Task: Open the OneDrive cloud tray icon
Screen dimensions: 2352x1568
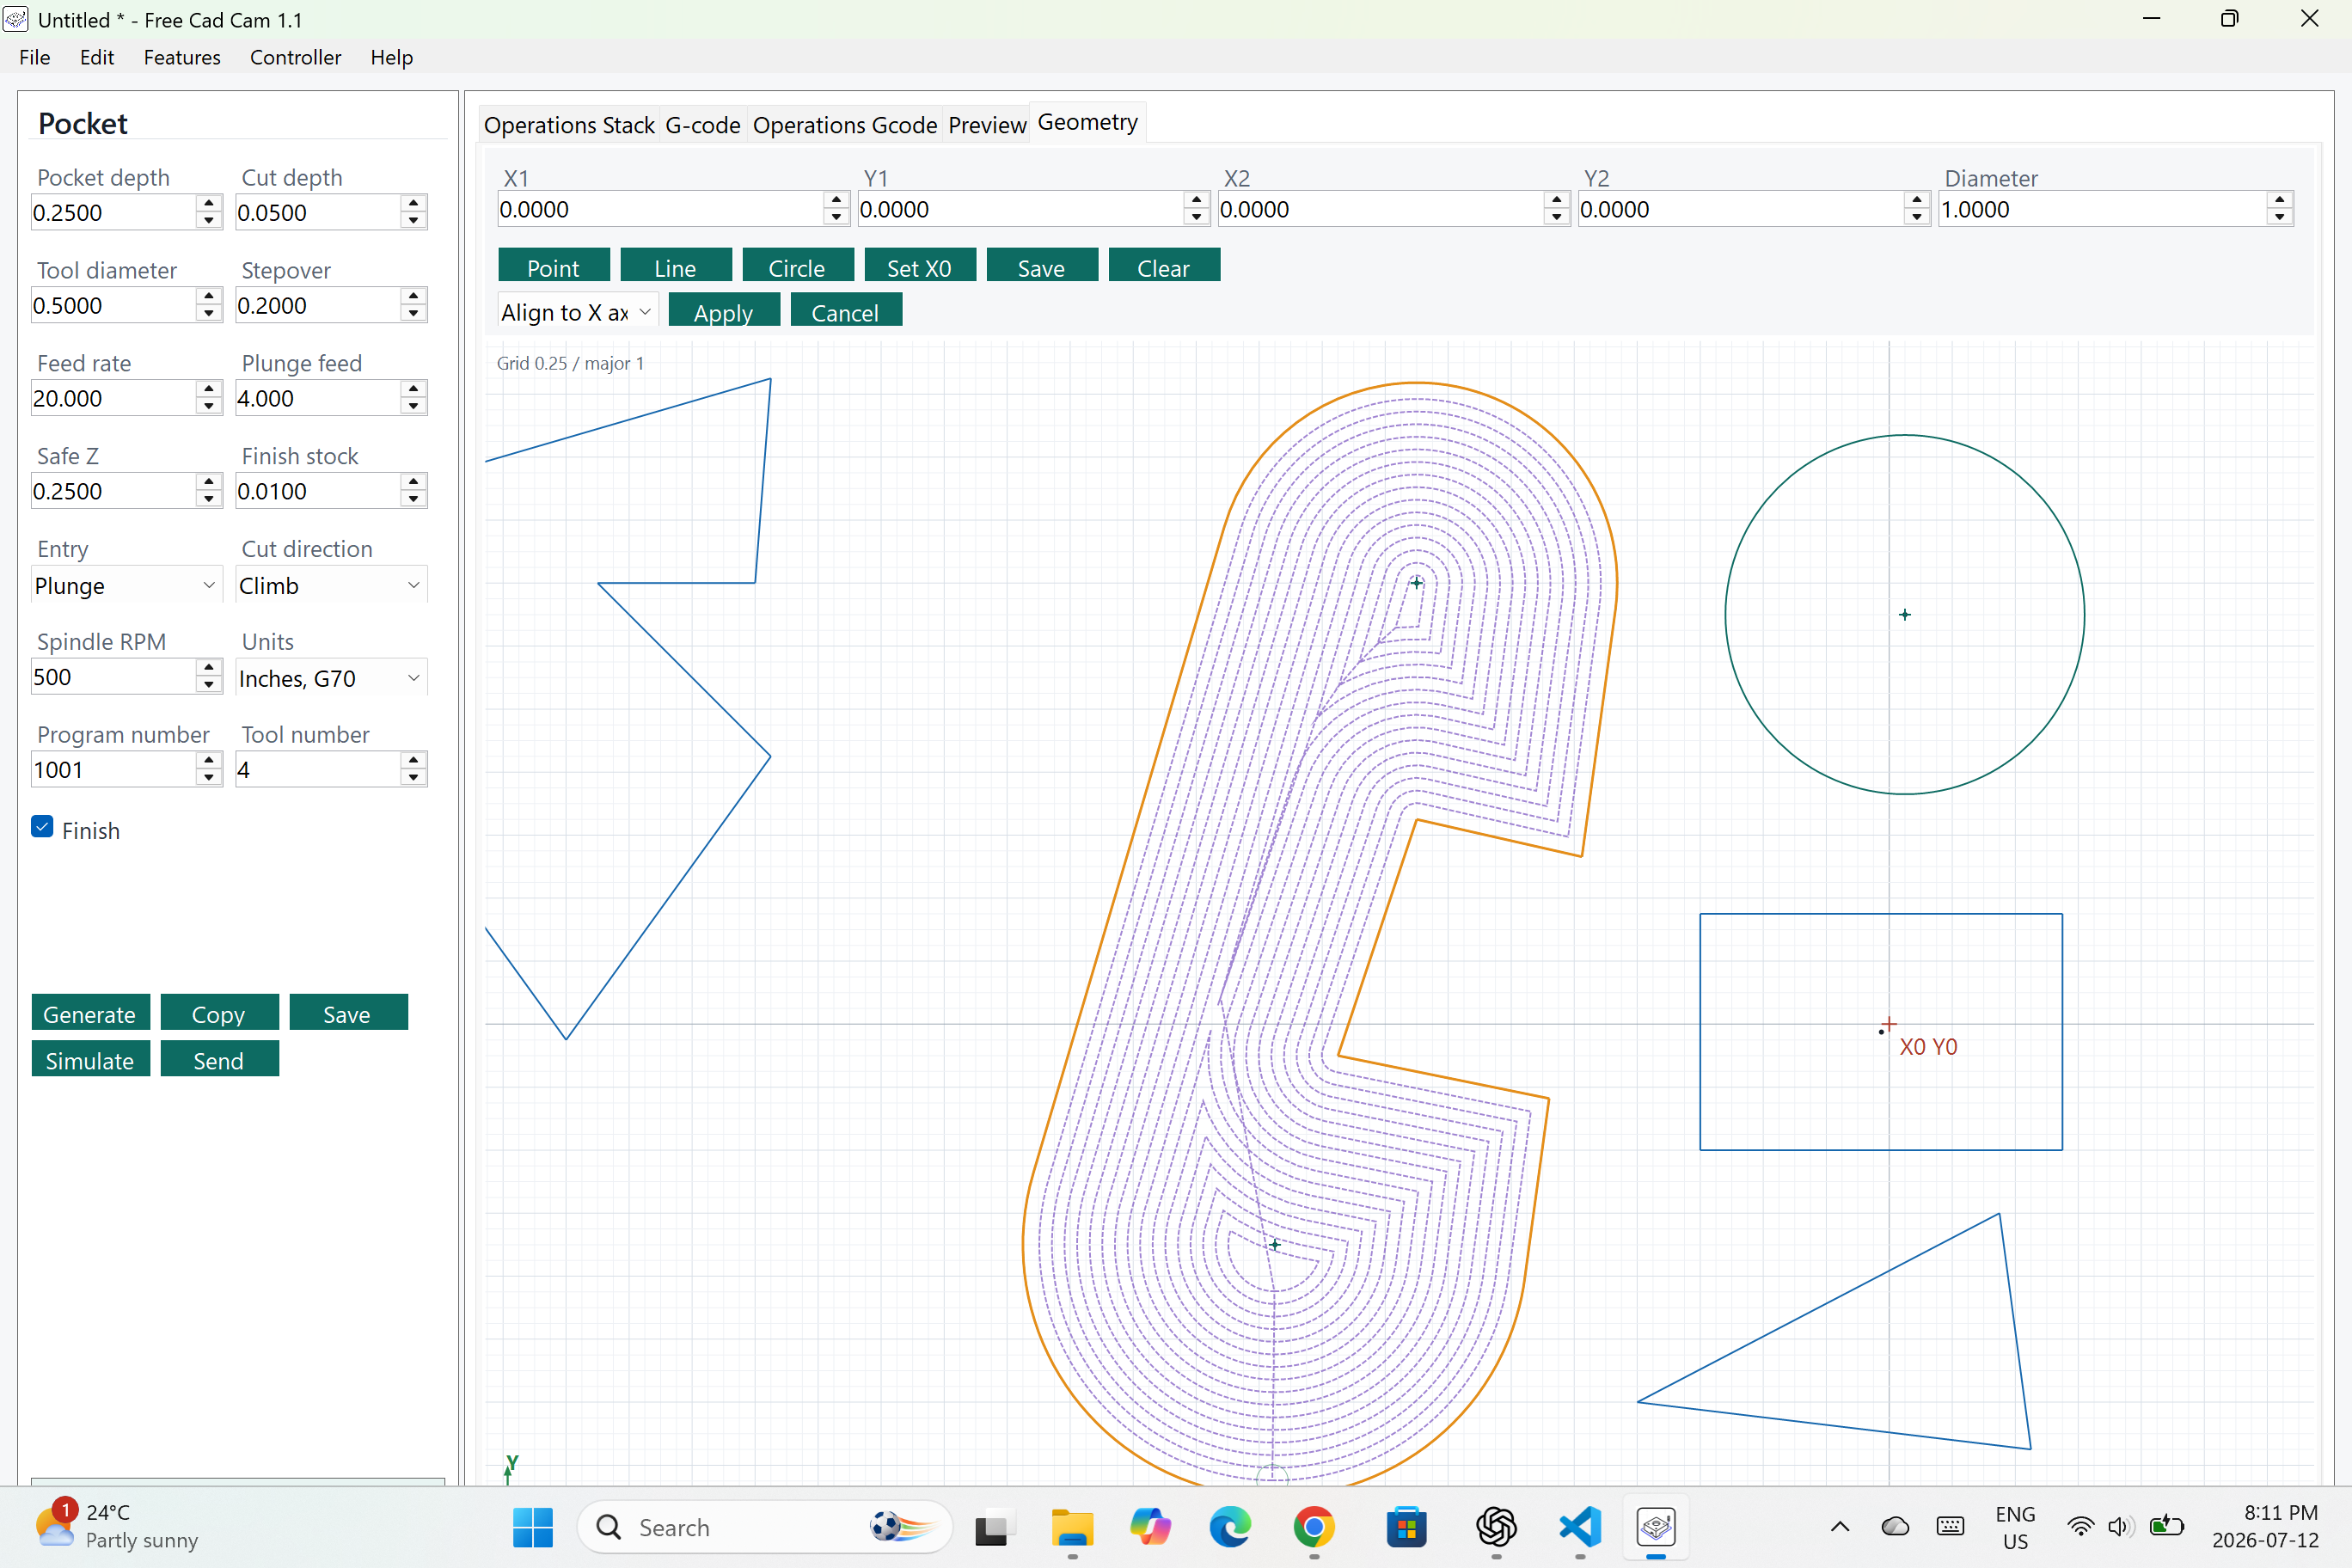Action: 1895,1527
